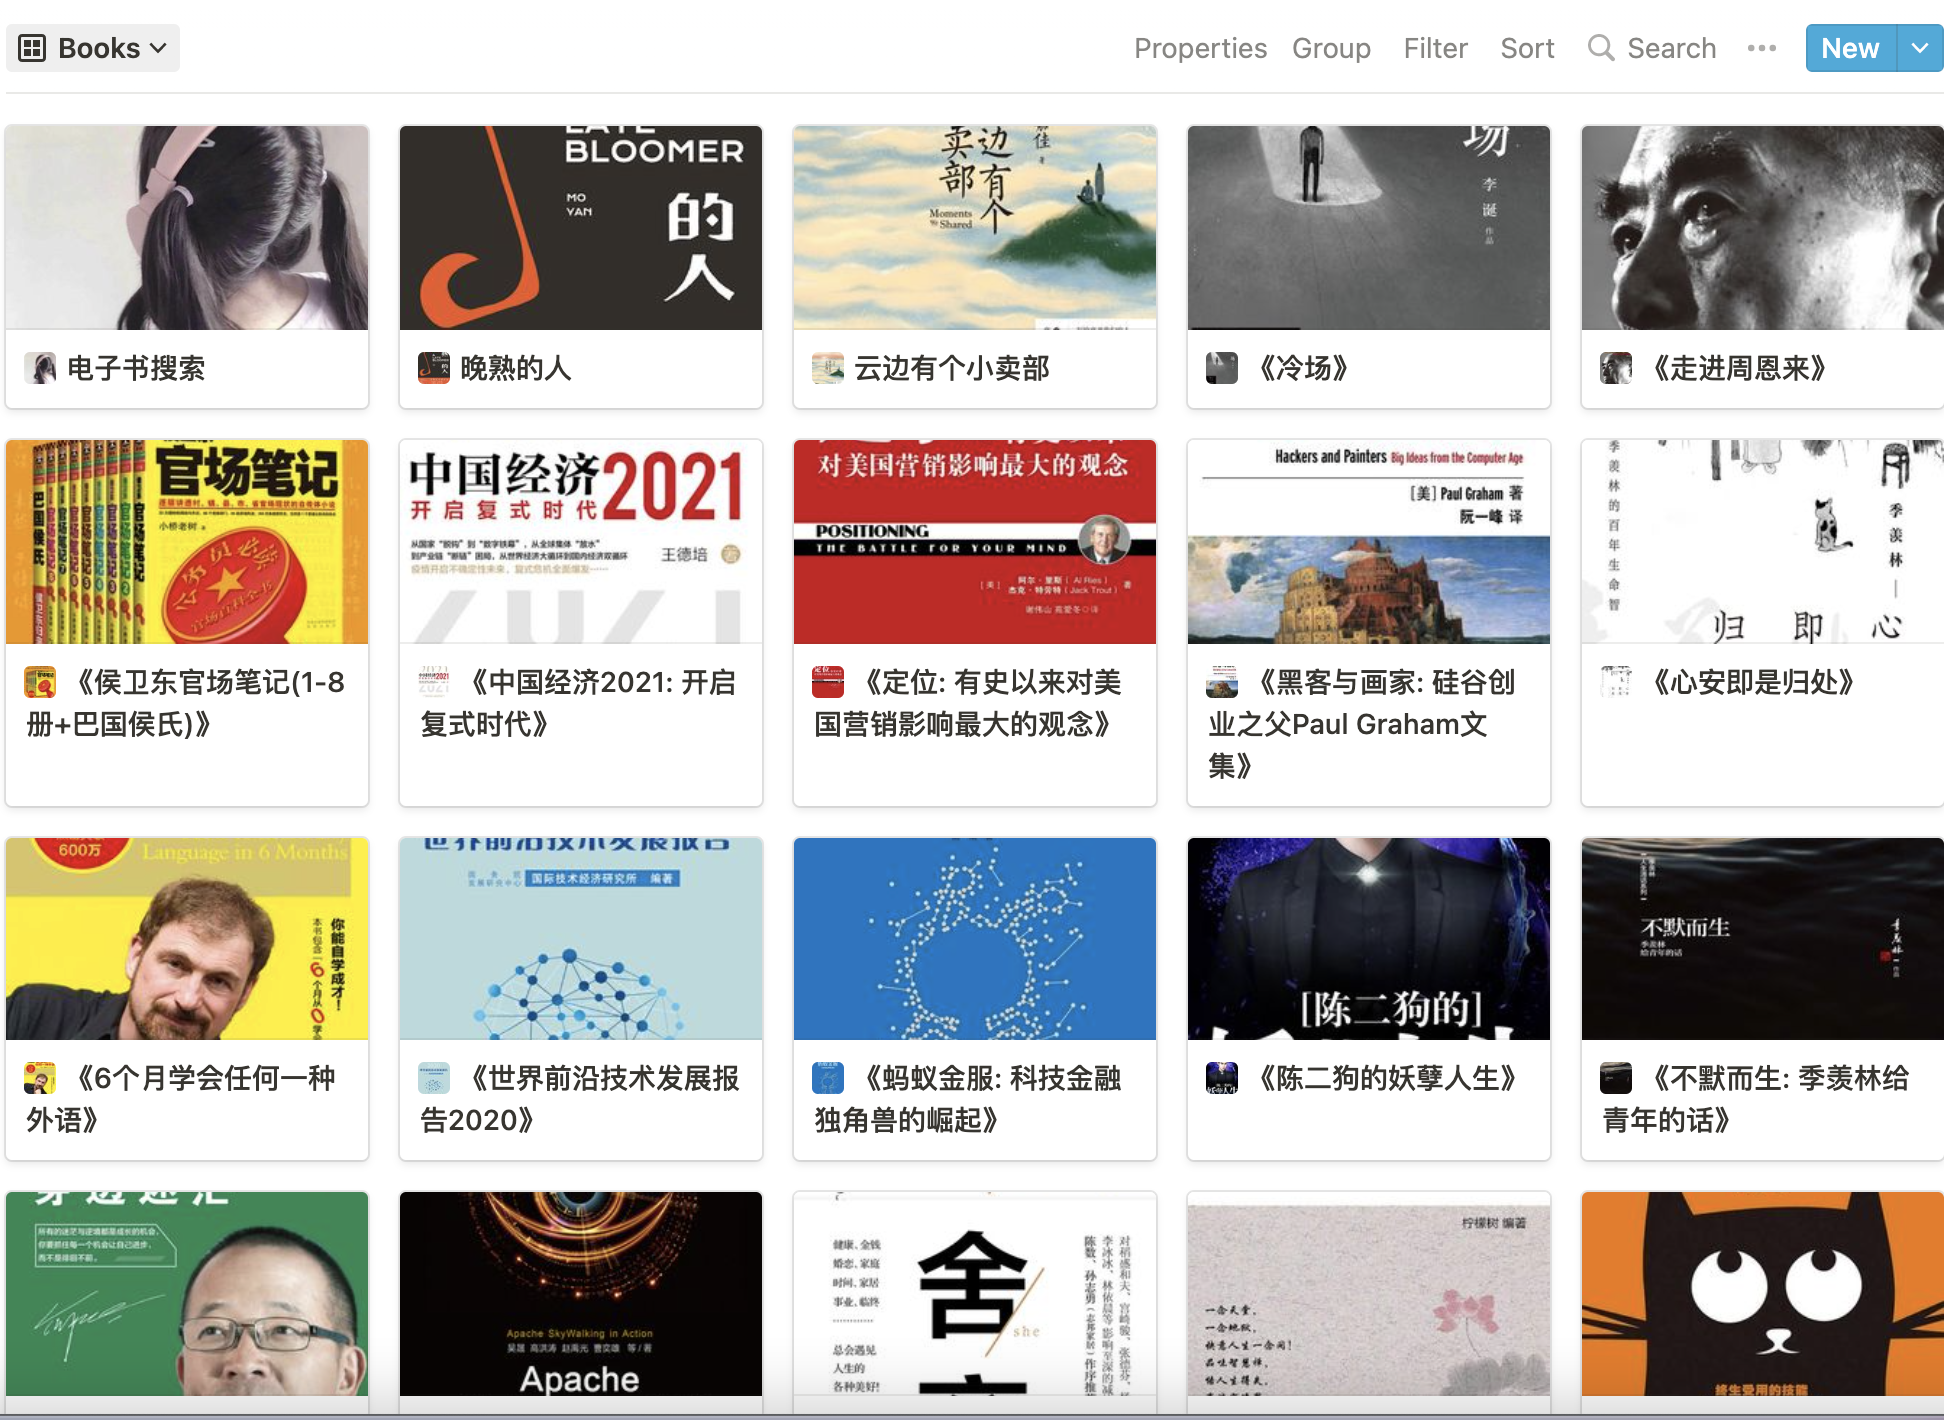Image resolution: width=1944 pixels, height=1420 pixels.
Task: Open the New button dropdown arrow
Action: click(x=1919, y=47)
